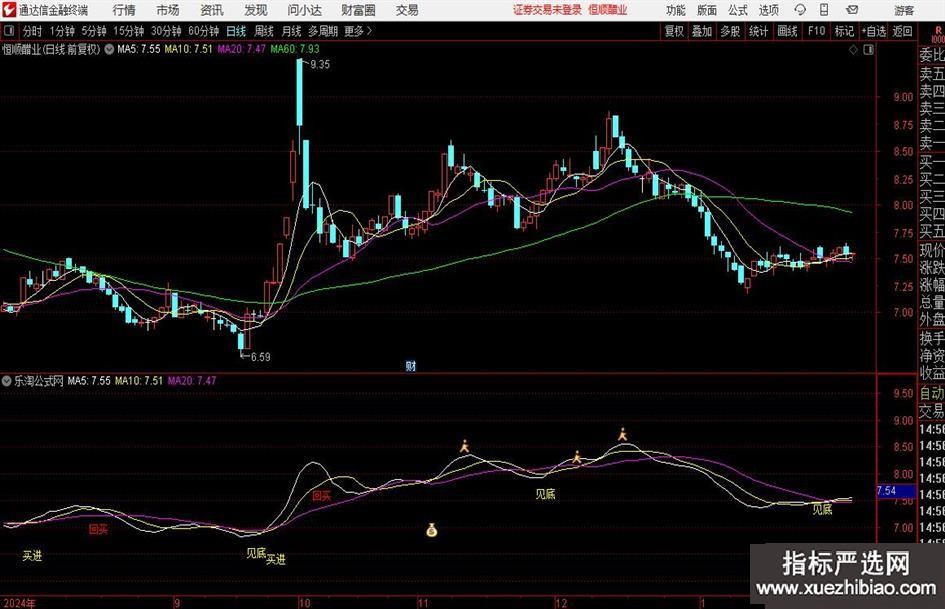Collapse main chart indicator header arrow
Viewport: 945px width, 609px height.
tap(108, 48)
